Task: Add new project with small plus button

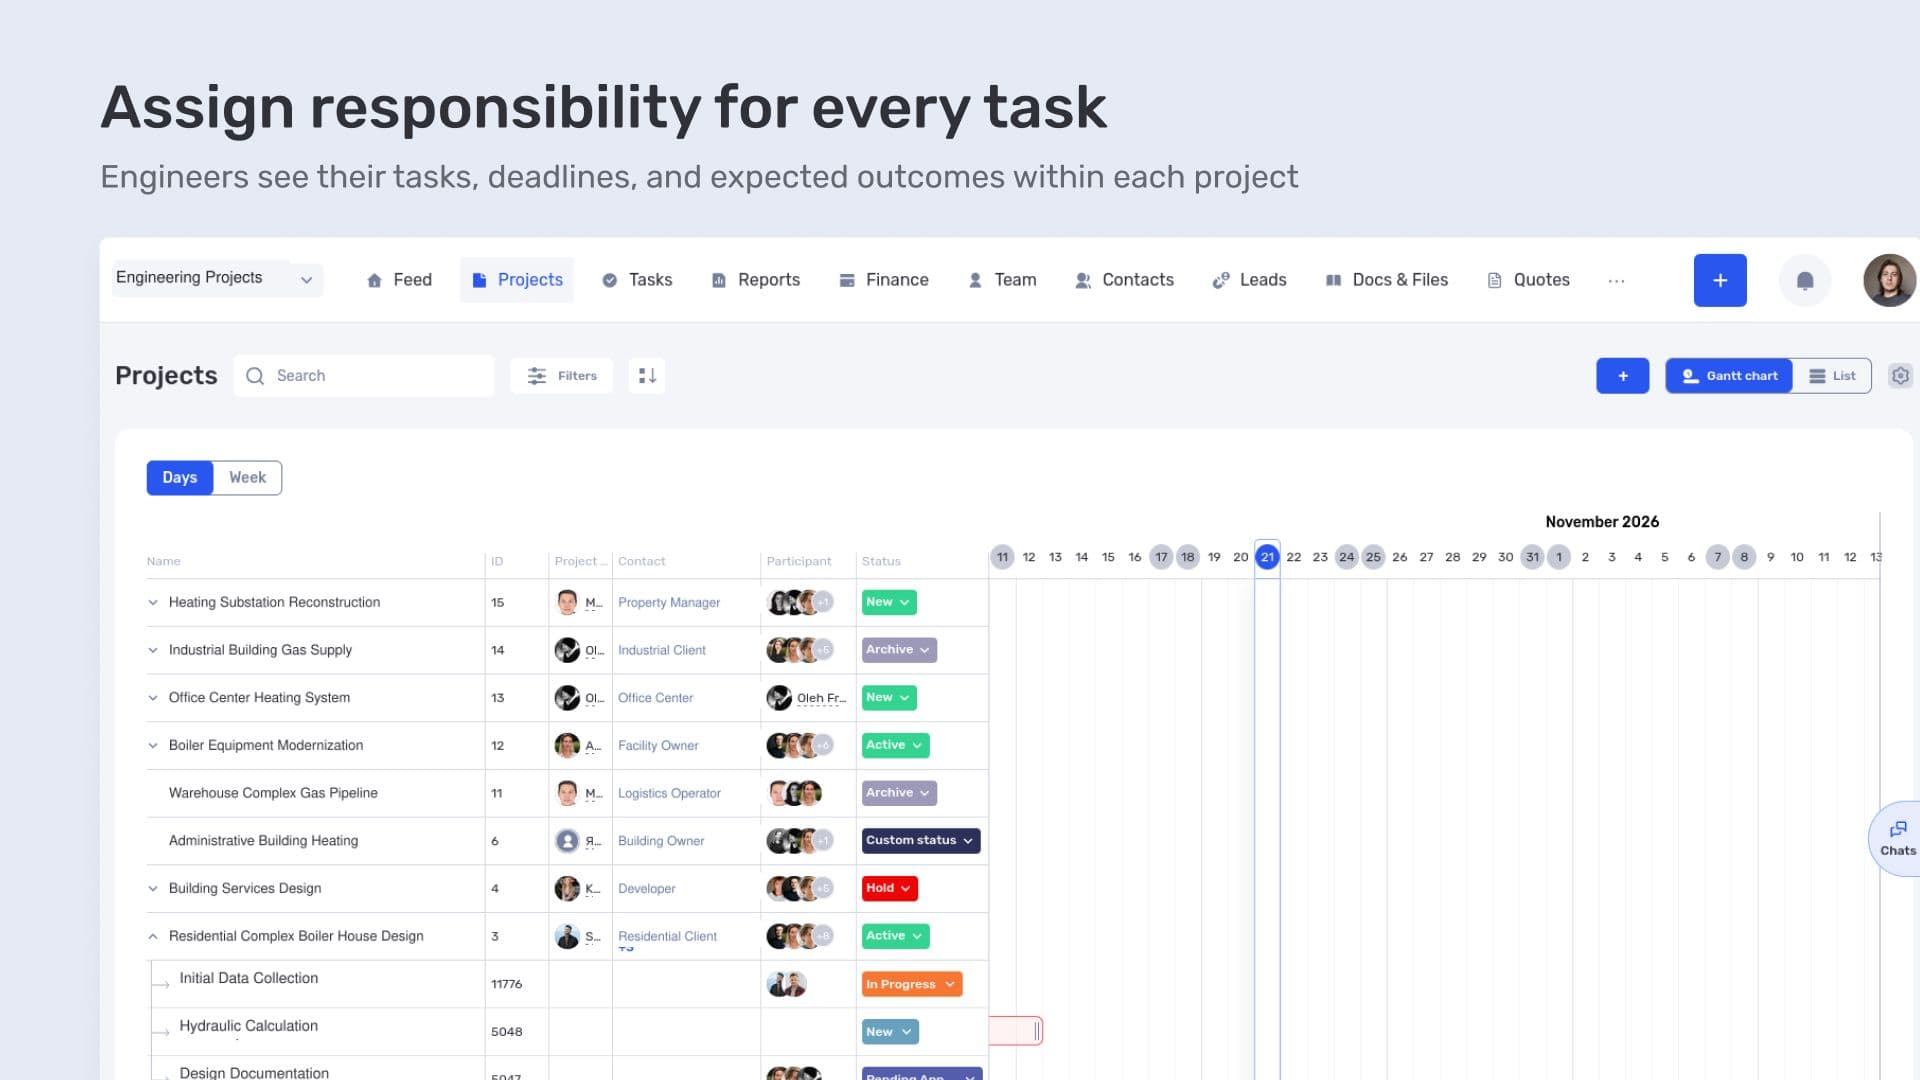Action: 1622,376
